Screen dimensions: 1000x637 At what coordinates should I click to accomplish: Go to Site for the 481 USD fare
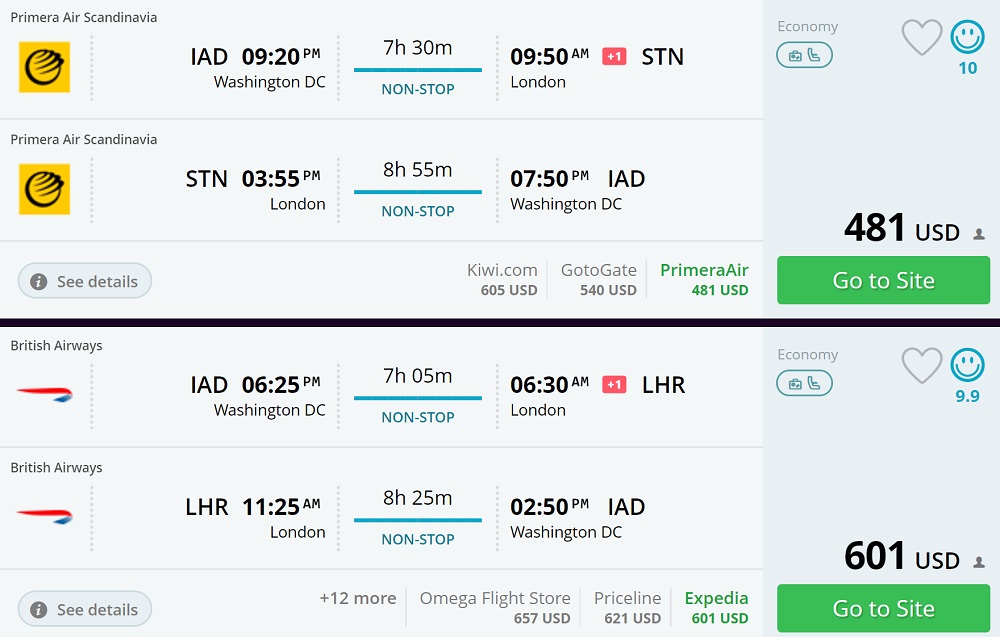[883, 280]
